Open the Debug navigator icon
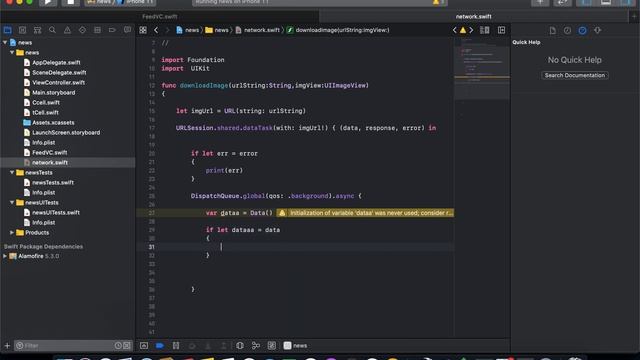The height and width of the screenshot is (360, 640). coord(97,30)
